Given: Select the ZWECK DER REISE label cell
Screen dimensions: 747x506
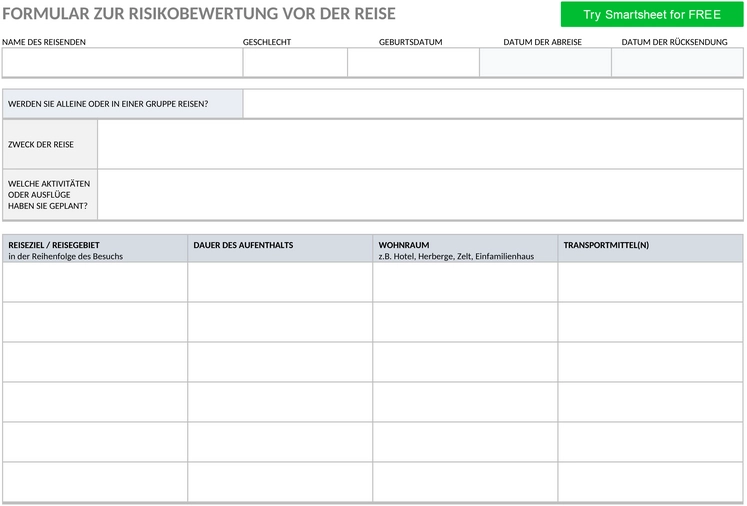Looking at the screenshot, I should [50, 144].
